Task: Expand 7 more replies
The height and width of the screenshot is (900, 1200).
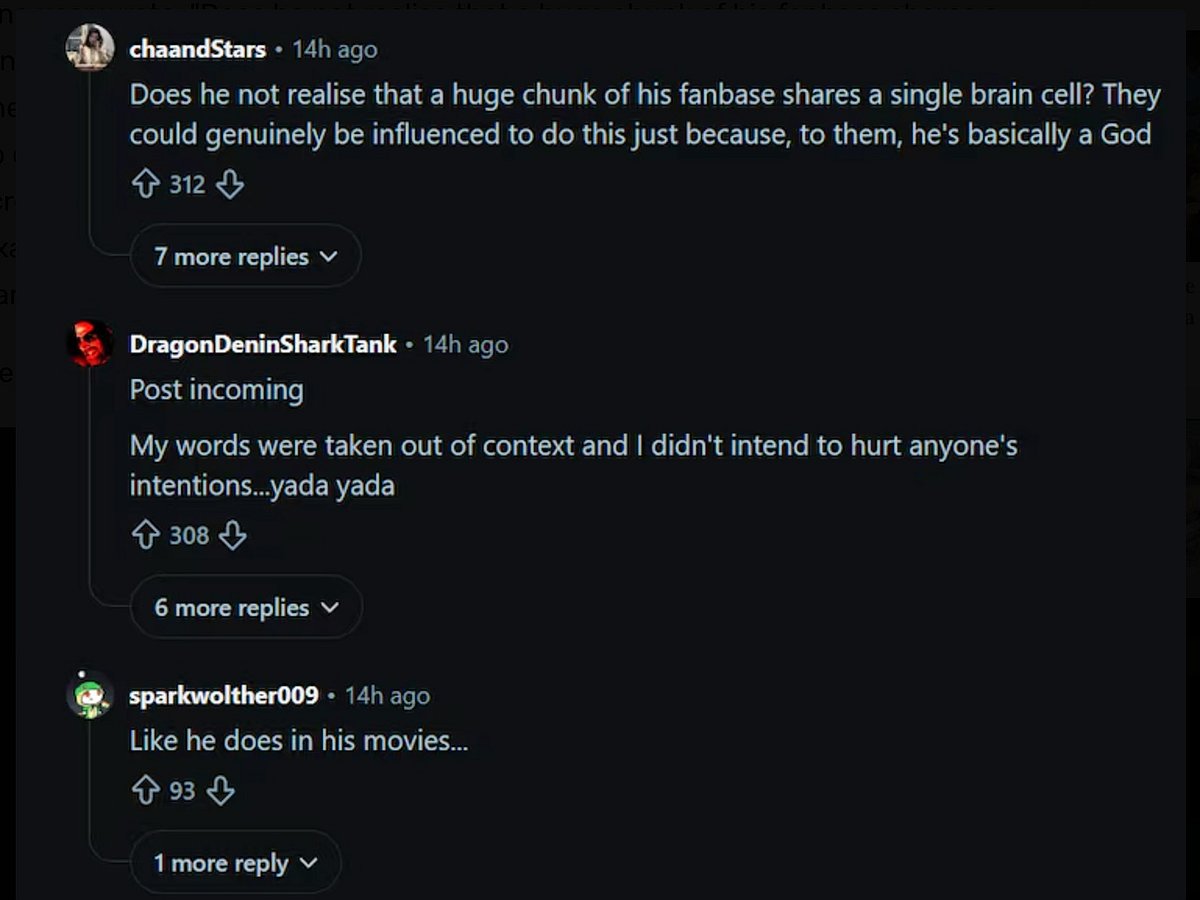Action: (245, 256)
